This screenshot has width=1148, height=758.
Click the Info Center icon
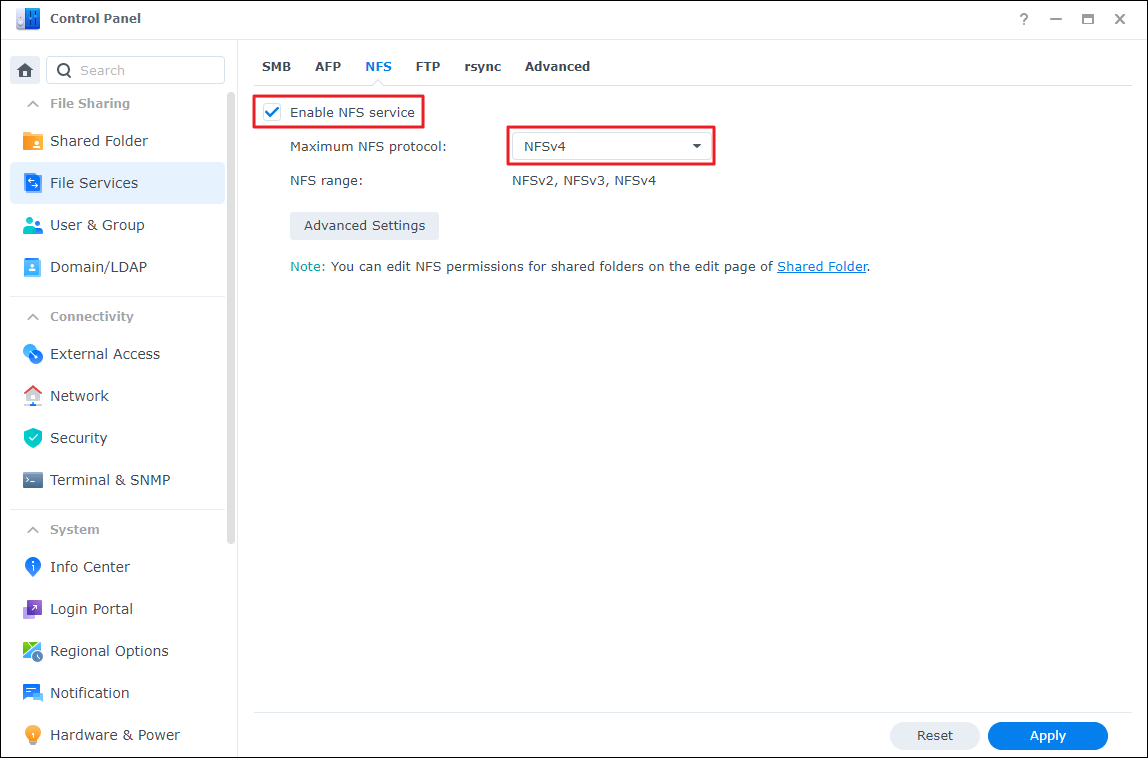click(33, 567)
